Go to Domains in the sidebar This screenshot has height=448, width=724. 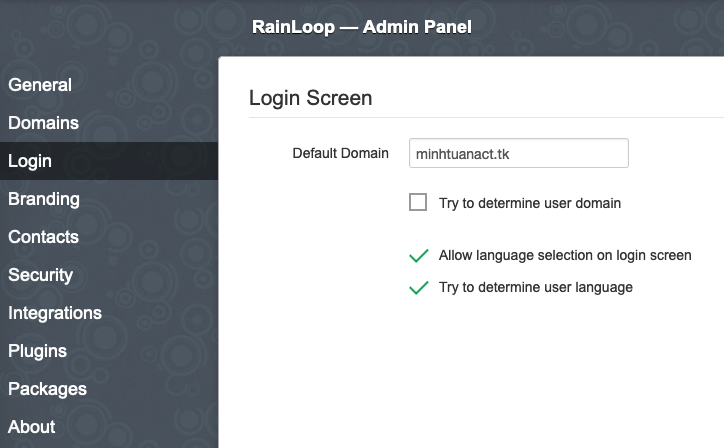coord(43,123)
